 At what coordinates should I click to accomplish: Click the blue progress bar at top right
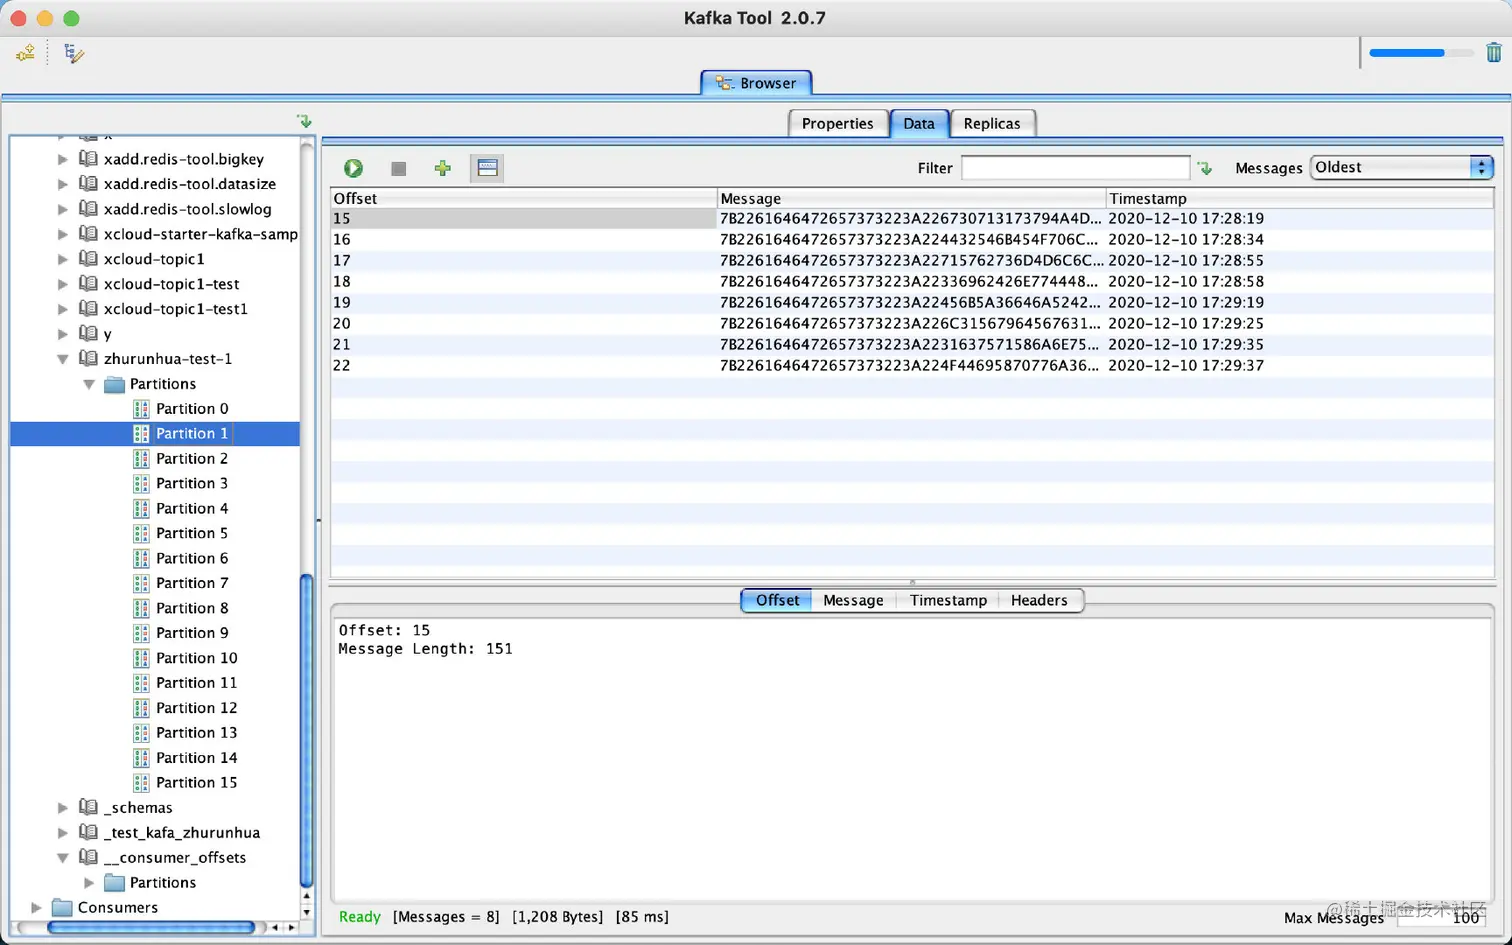[x=1420, y=53]
